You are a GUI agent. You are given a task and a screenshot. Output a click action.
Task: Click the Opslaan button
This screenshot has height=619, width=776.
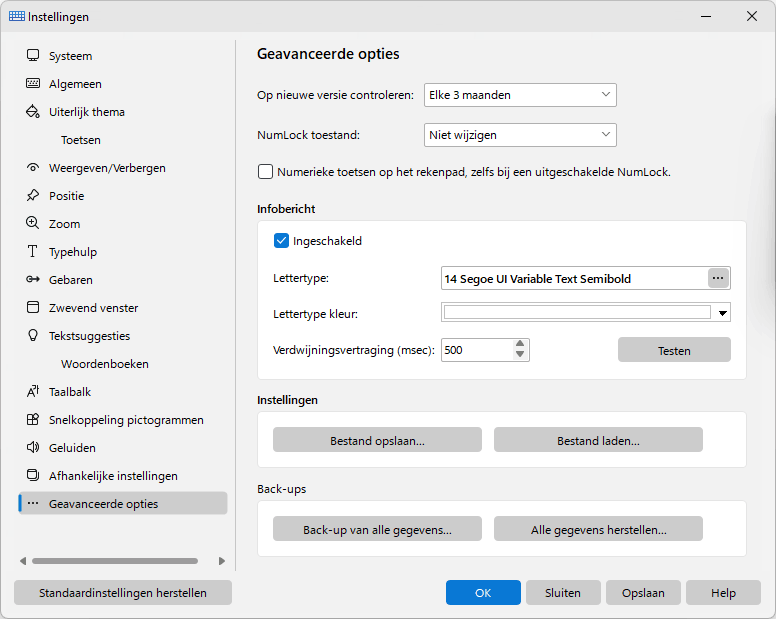click(643, 593)
